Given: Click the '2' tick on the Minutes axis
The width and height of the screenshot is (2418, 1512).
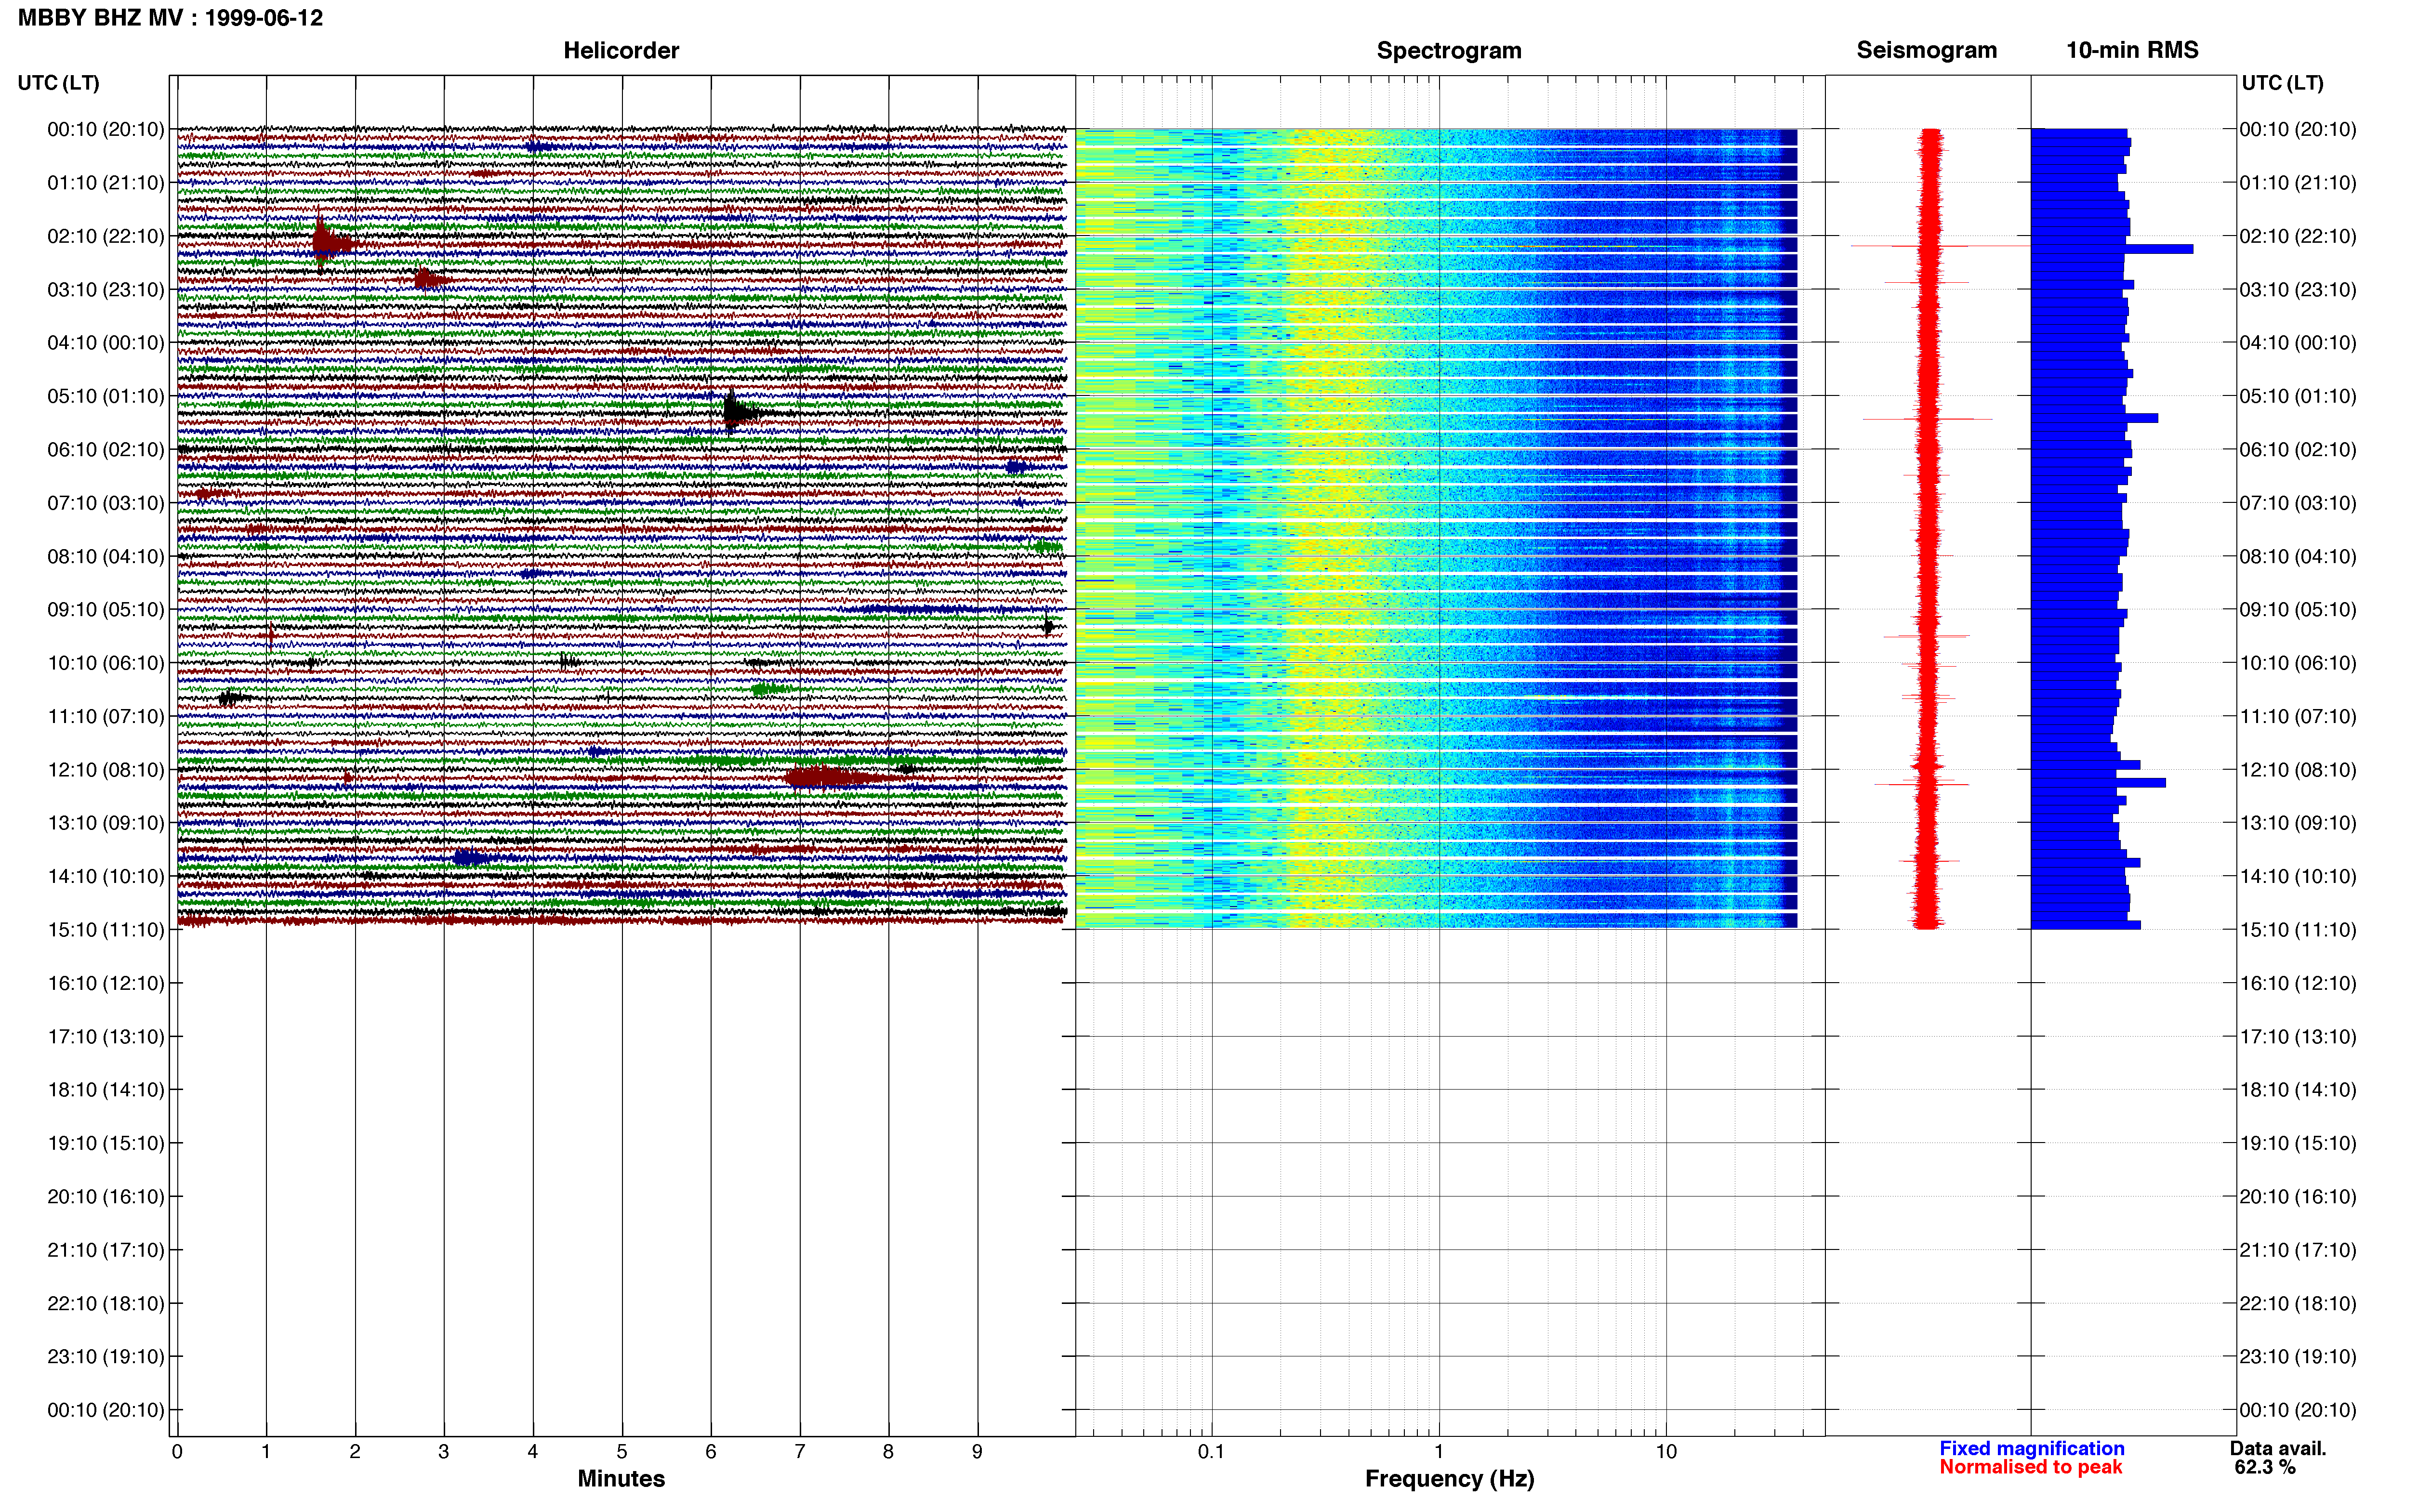Looking at the screenshot, I should click(355, 1452).
